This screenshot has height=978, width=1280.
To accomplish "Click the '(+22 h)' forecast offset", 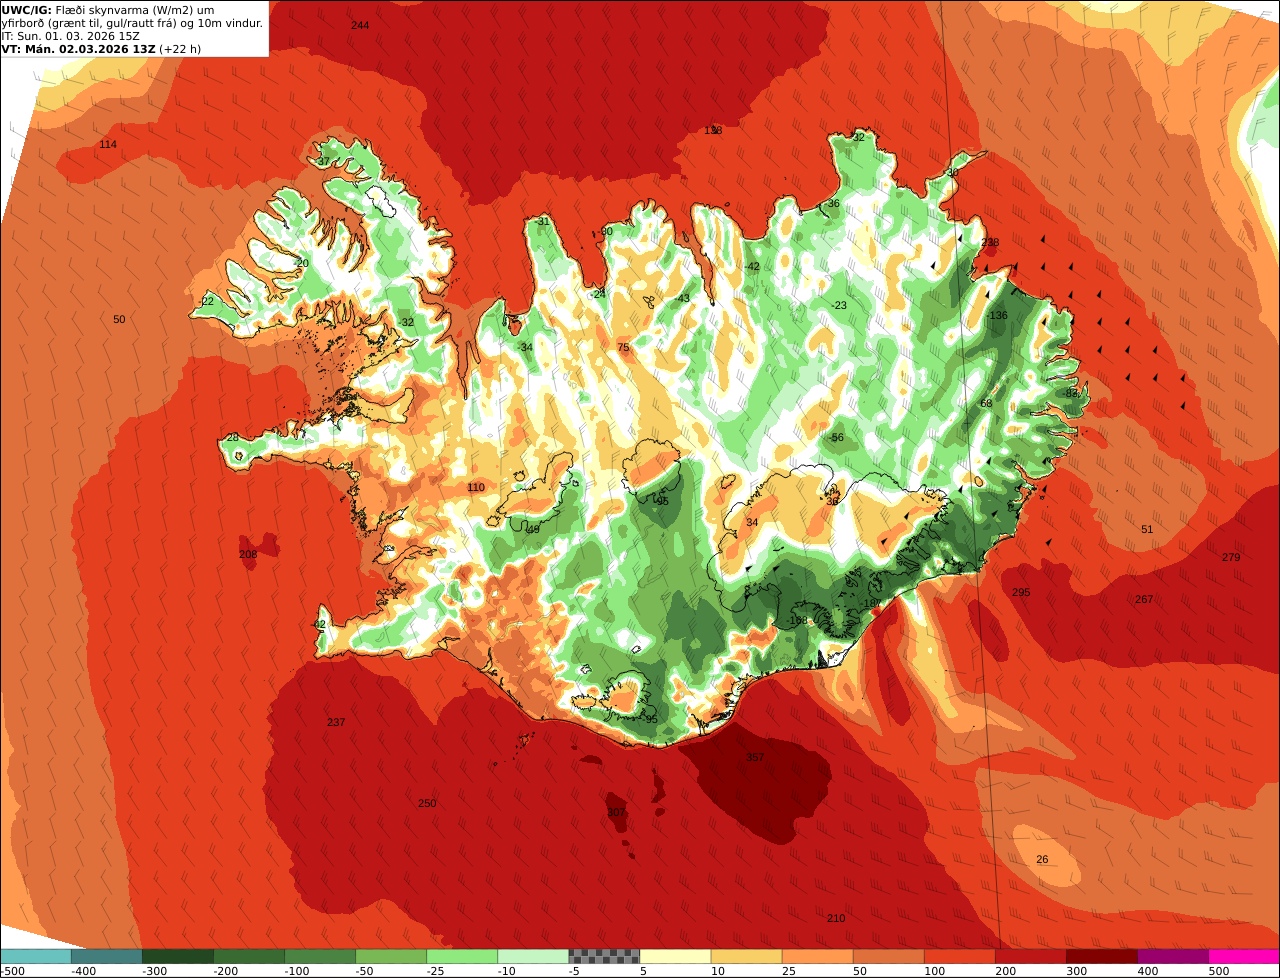I will point(180,48).
